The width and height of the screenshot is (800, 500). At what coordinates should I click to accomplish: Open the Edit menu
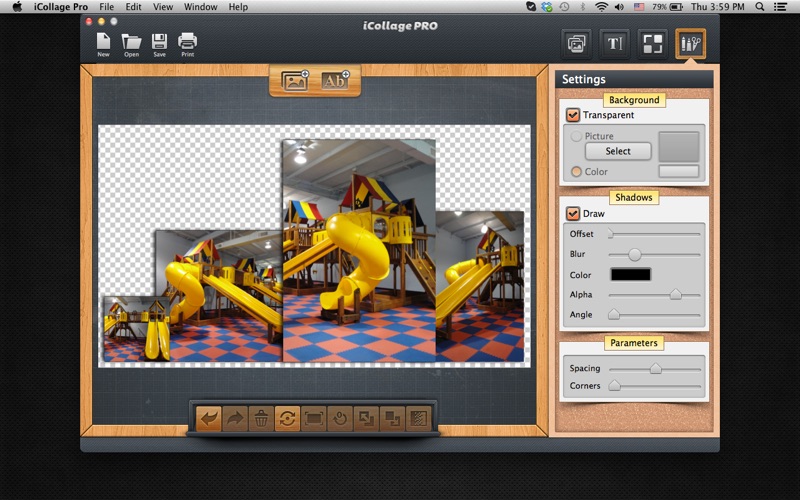click(133, 7)
